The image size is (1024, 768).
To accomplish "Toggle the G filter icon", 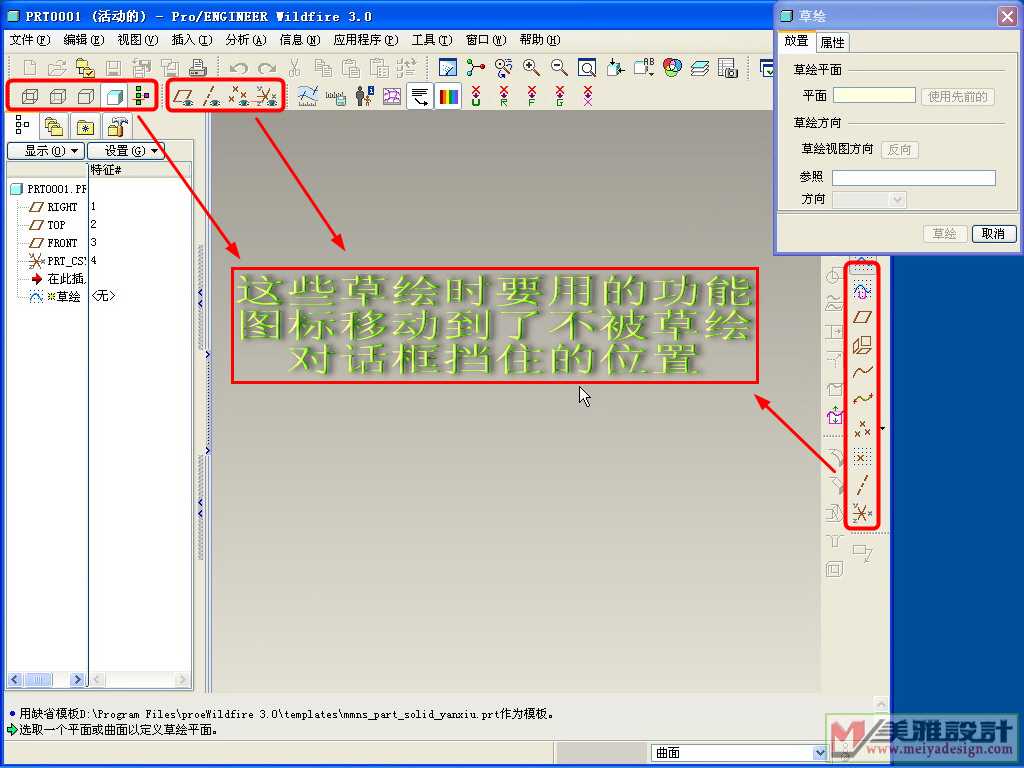I will pyautogui.click(x=560, y=97).
